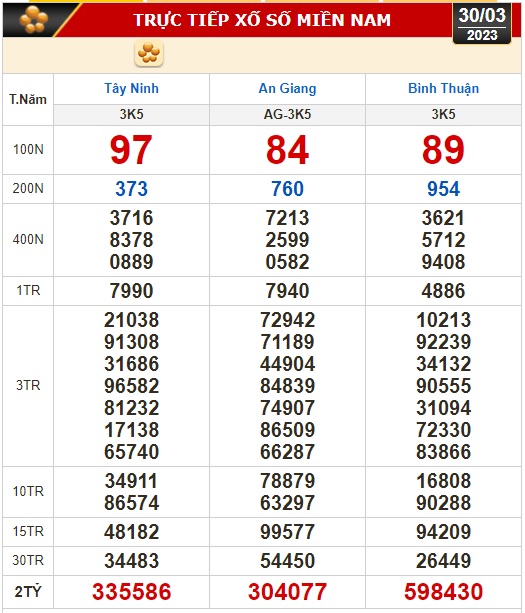
Task: Select the 200N number 373
Action: tap(131, 189)
